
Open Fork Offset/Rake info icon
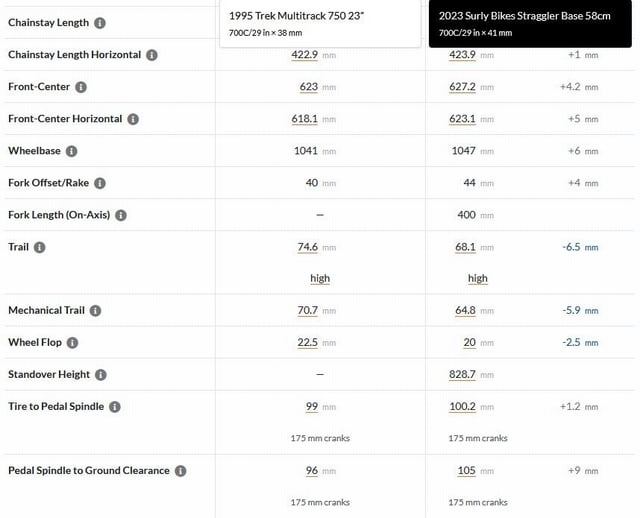(x=100, y=183)
